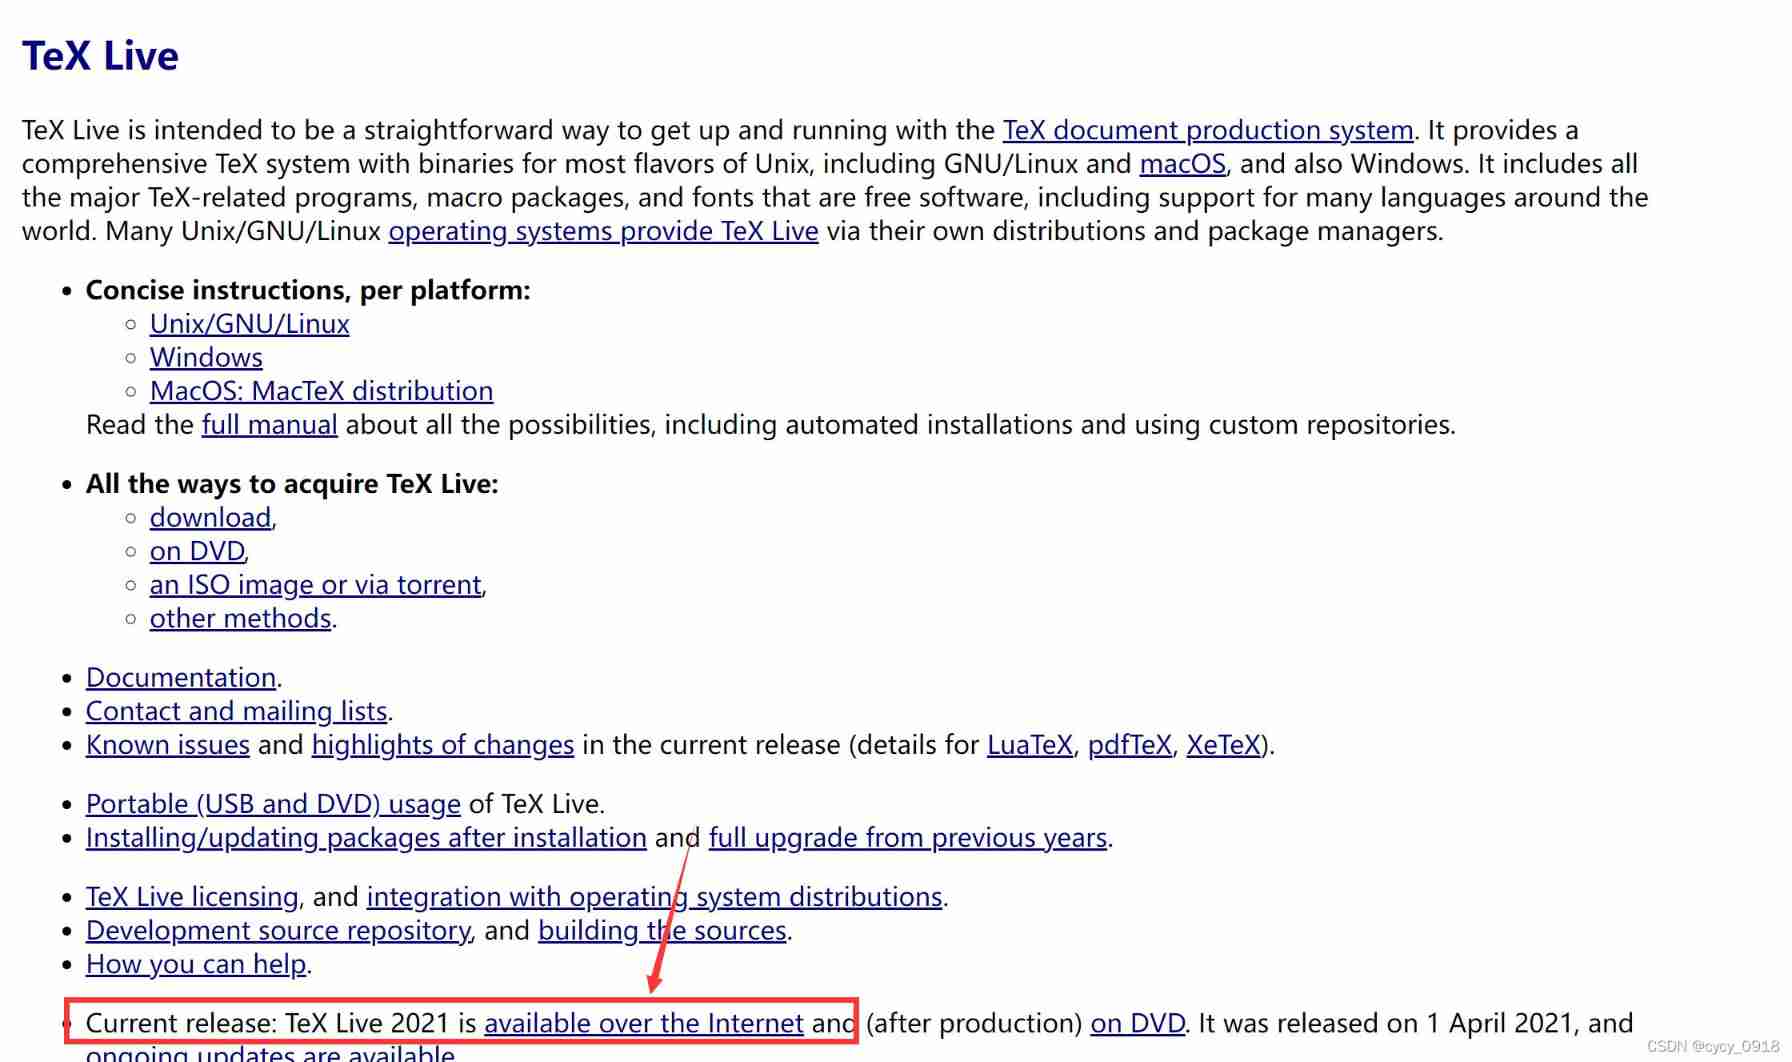1792x1062 pixels.
Task: Open Windows instructions link
Action: [x=206, y=358]
